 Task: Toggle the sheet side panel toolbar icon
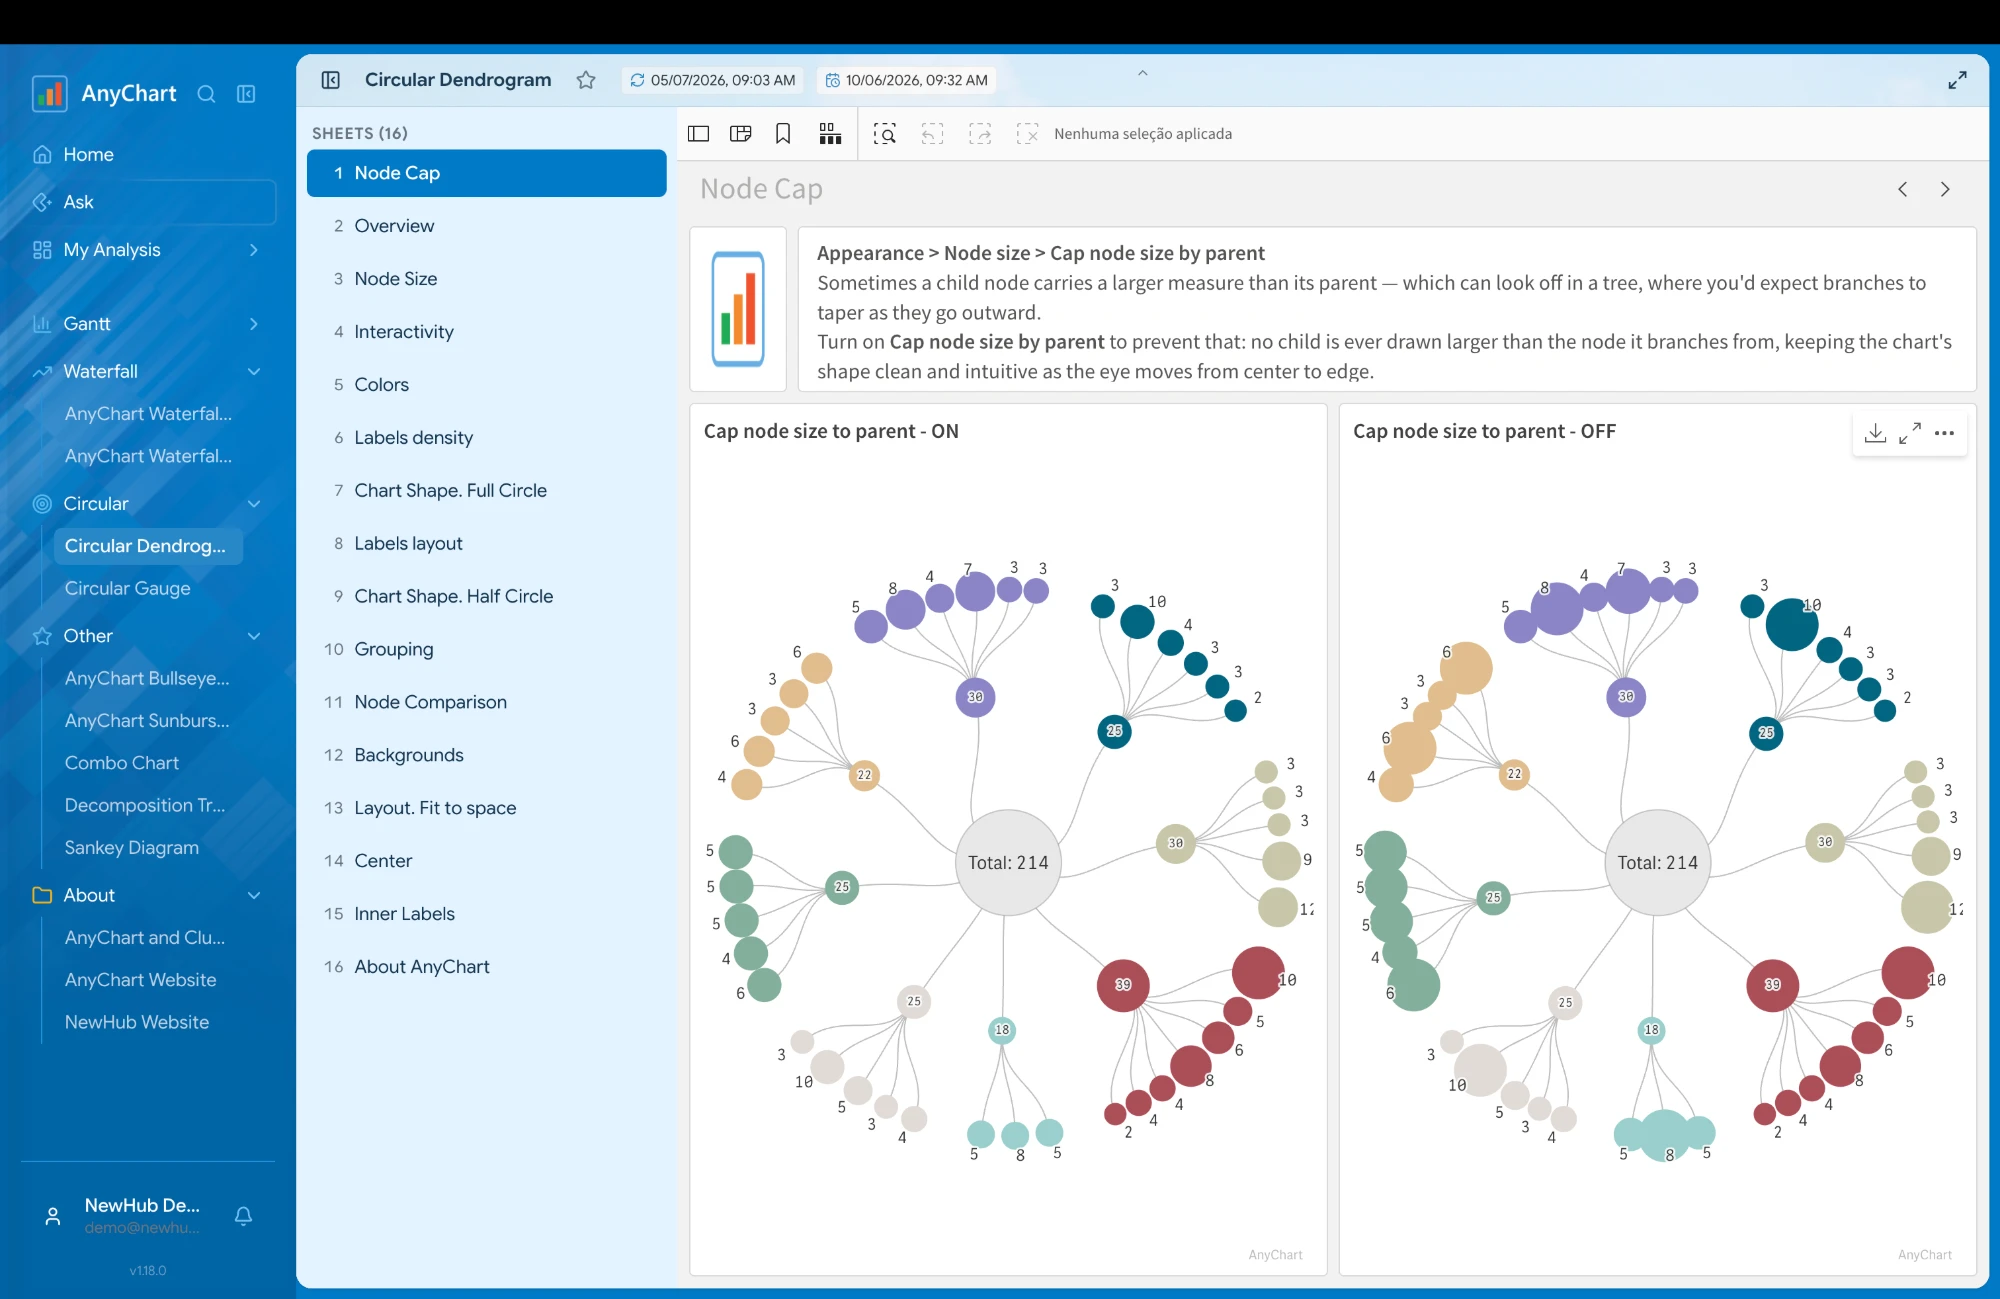click(x=699, y=134)
